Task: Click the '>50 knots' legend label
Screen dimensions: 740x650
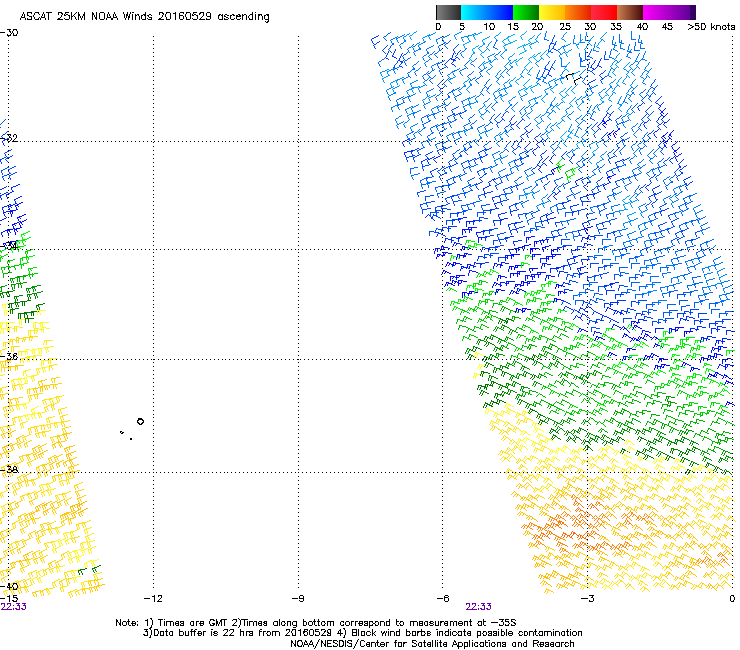Action: (x=711, y=27)
